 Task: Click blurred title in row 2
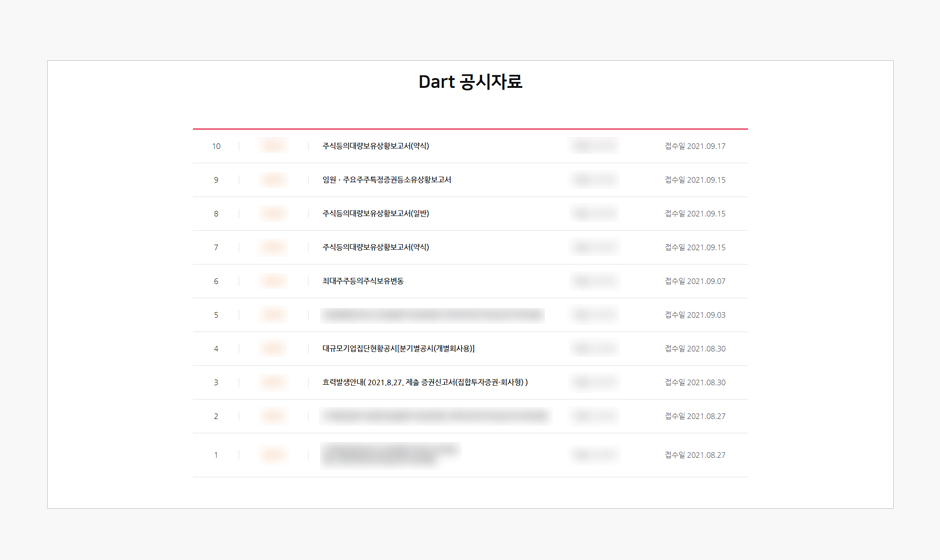click(435, 416)
